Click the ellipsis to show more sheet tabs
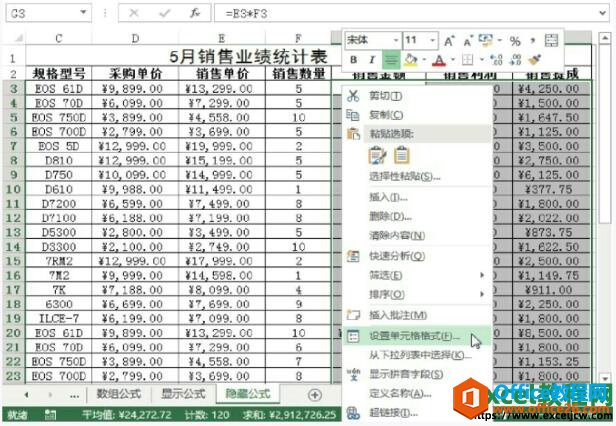616x426 pixels. point(74,395)
